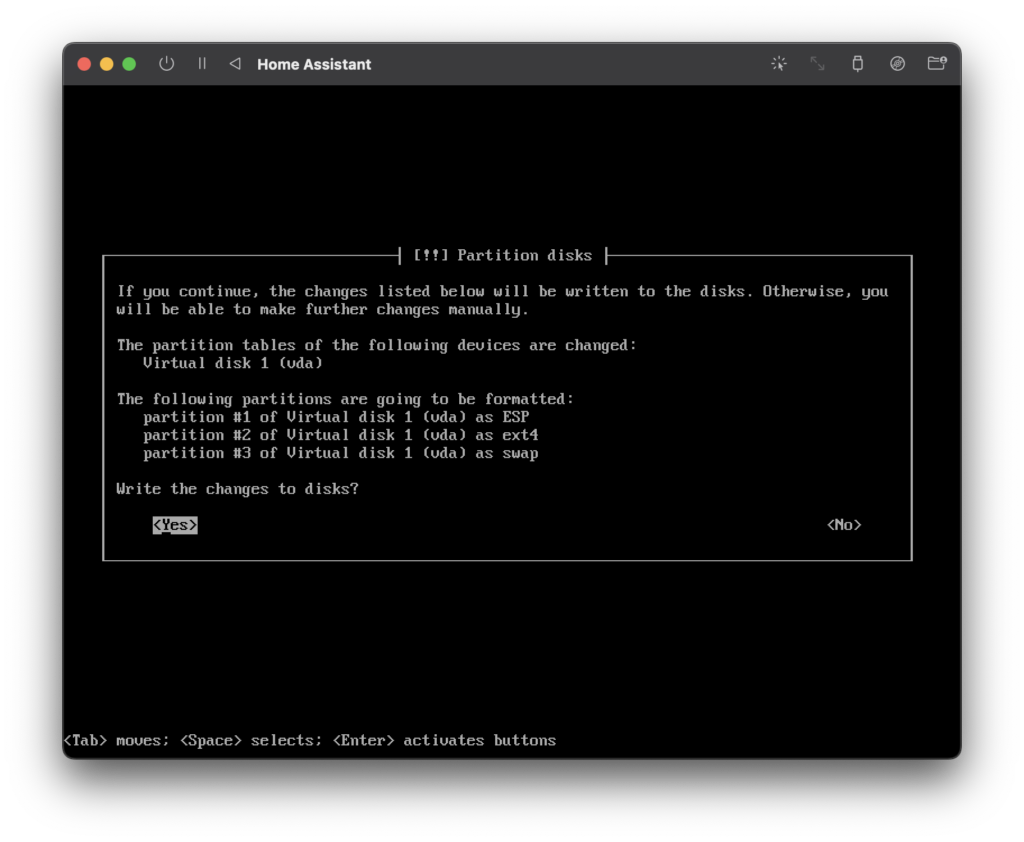This screenshot has width=1024, height=842.
Task: Close the window with red button
Action: 84,64
